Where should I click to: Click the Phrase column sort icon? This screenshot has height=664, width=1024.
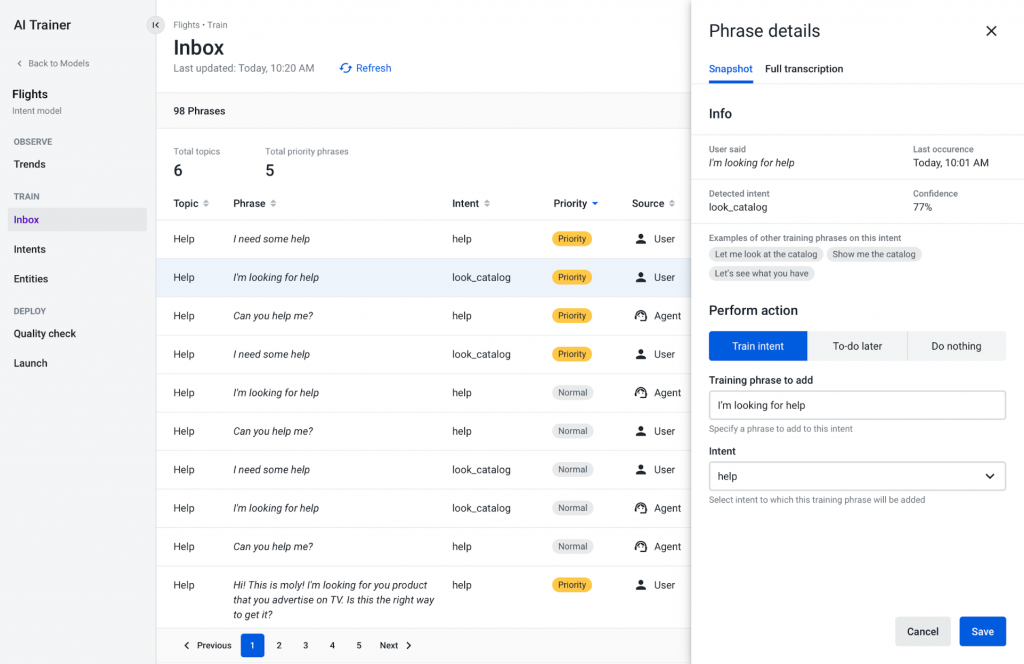[x=273, y=204]
